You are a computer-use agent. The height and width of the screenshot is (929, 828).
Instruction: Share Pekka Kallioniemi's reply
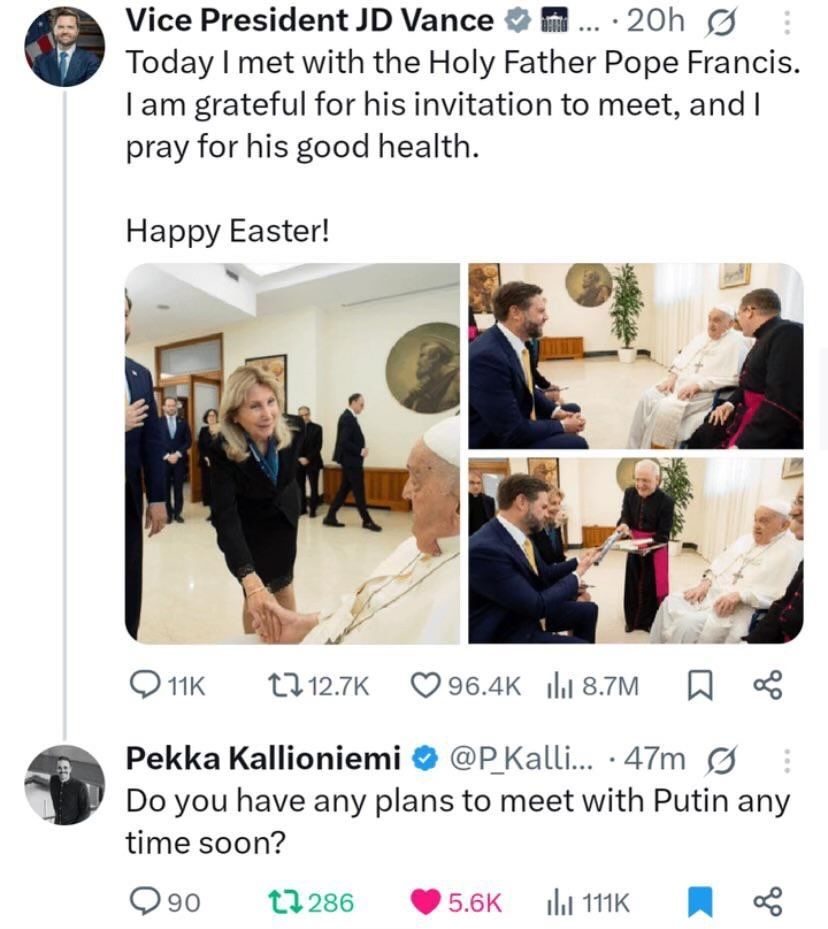click(767, 902)
